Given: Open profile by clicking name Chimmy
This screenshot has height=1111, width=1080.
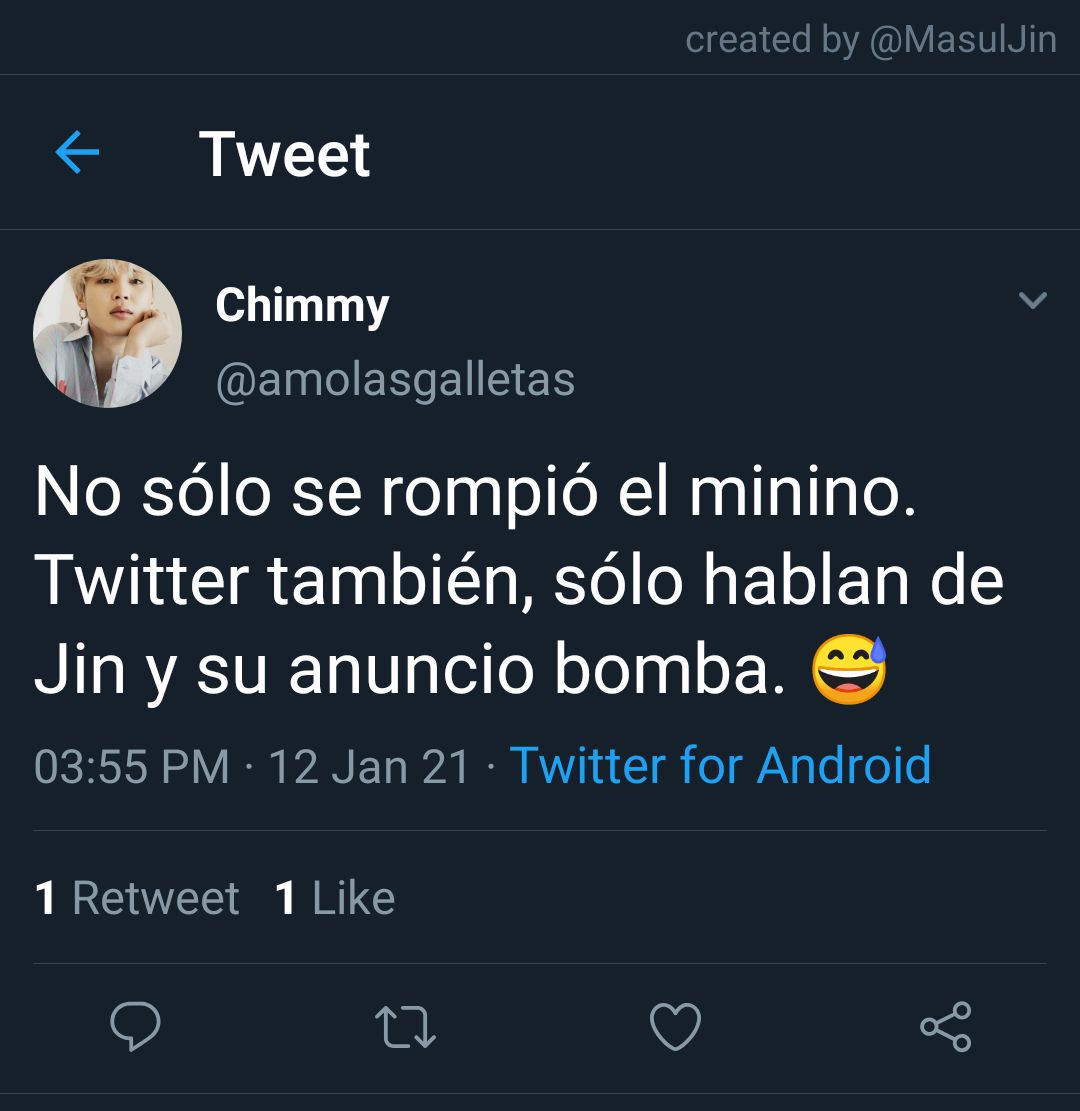Looking at the screenshot, I should point(302,305).
